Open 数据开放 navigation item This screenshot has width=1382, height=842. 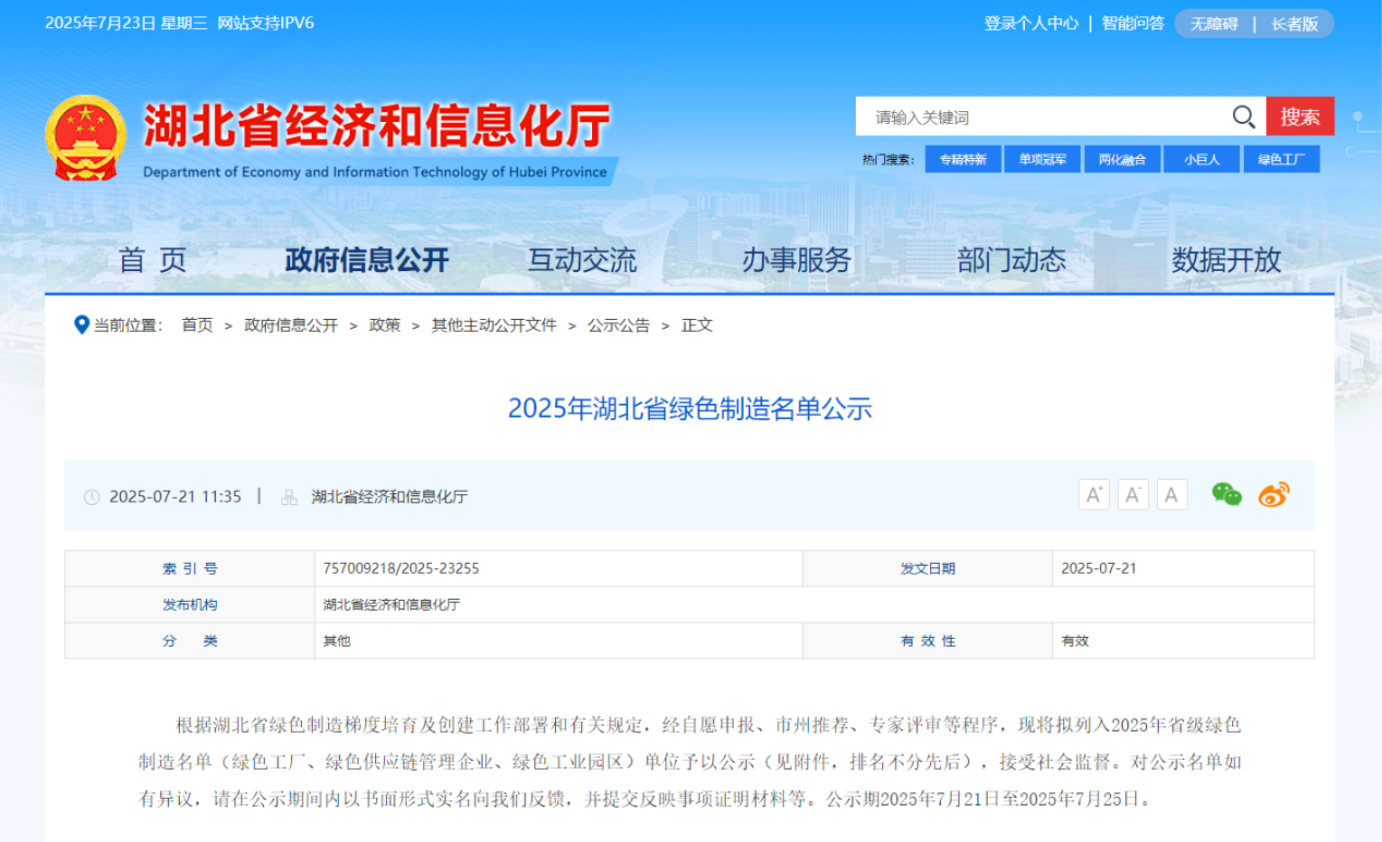(x=1226, y=261)
